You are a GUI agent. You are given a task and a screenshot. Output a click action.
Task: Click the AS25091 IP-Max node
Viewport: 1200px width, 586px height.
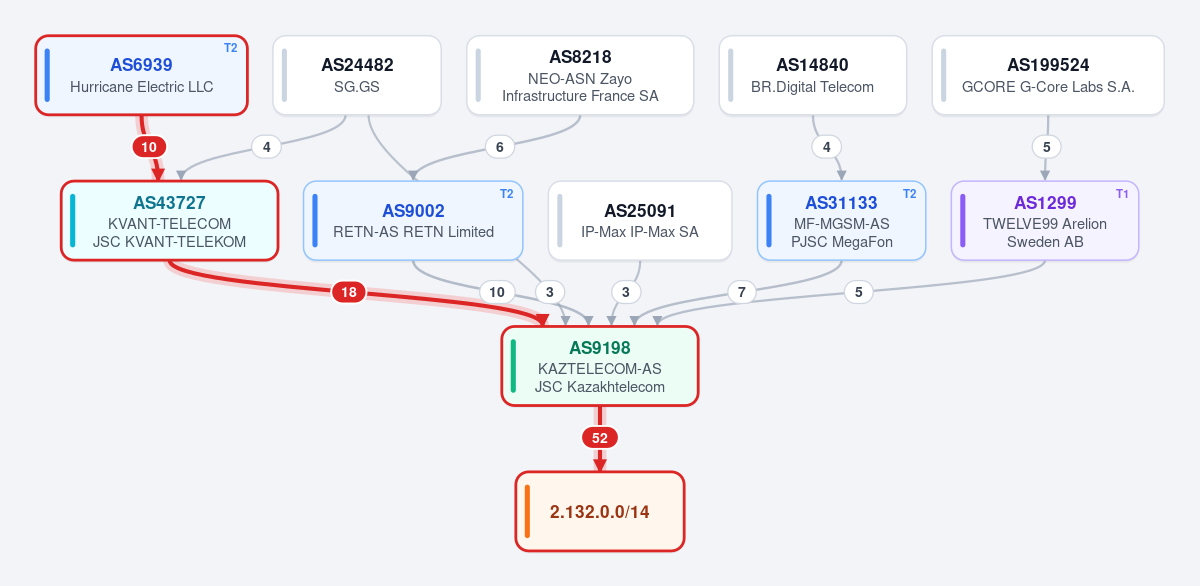(x=640, y=221)
